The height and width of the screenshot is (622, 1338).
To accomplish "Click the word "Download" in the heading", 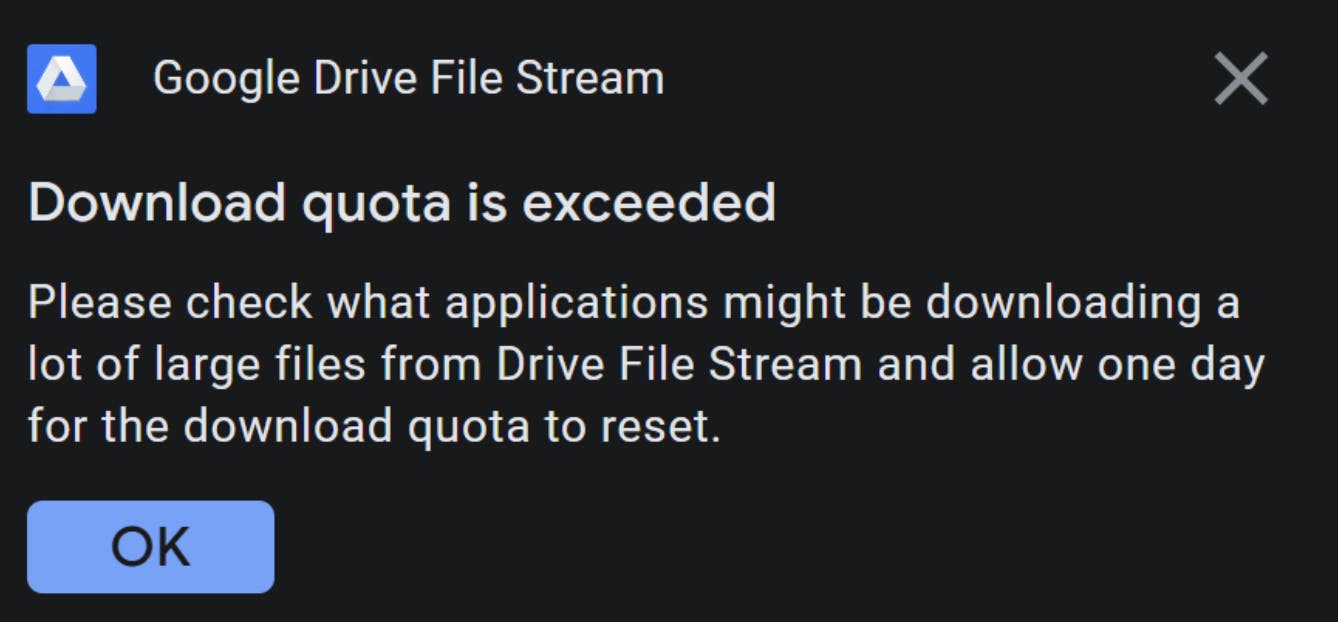I will click(157, 203).
